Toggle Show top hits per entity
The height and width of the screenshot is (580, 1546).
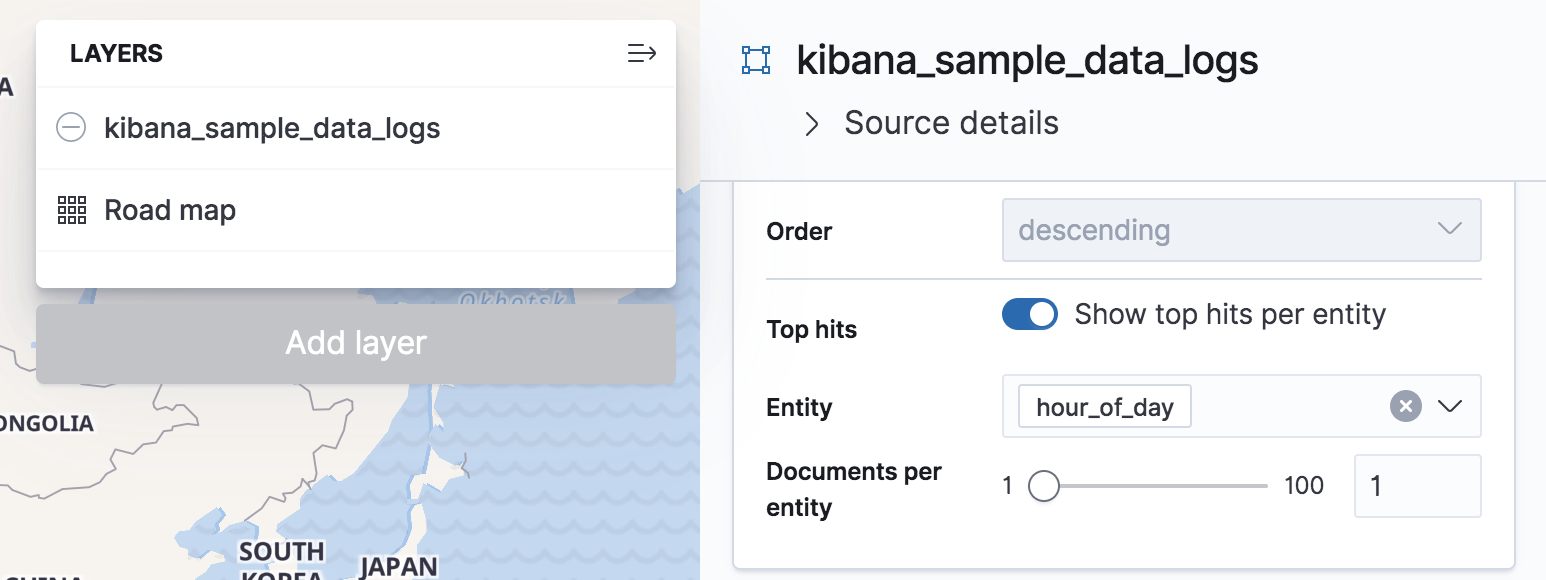click(x=1029, y=314)
